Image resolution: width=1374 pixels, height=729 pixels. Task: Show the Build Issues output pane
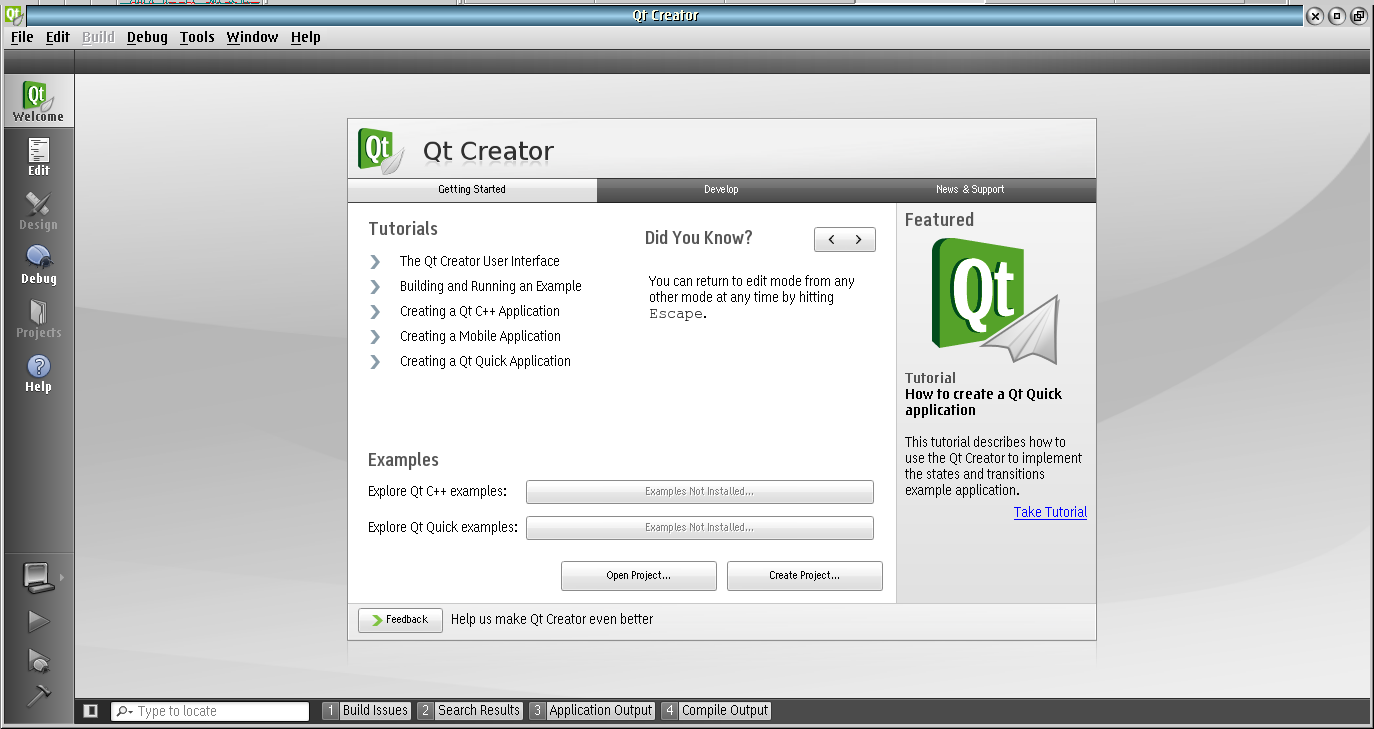(366, 711)
